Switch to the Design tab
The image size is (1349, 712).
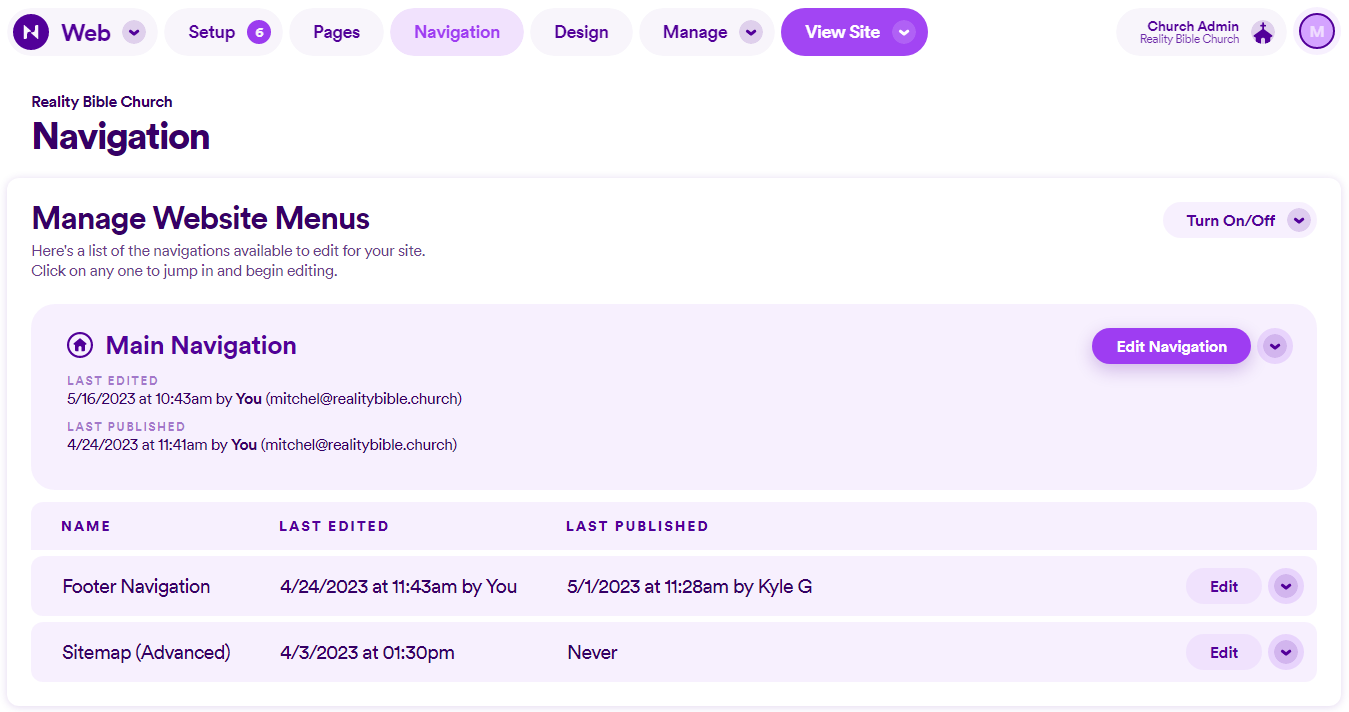coord(581,31)
